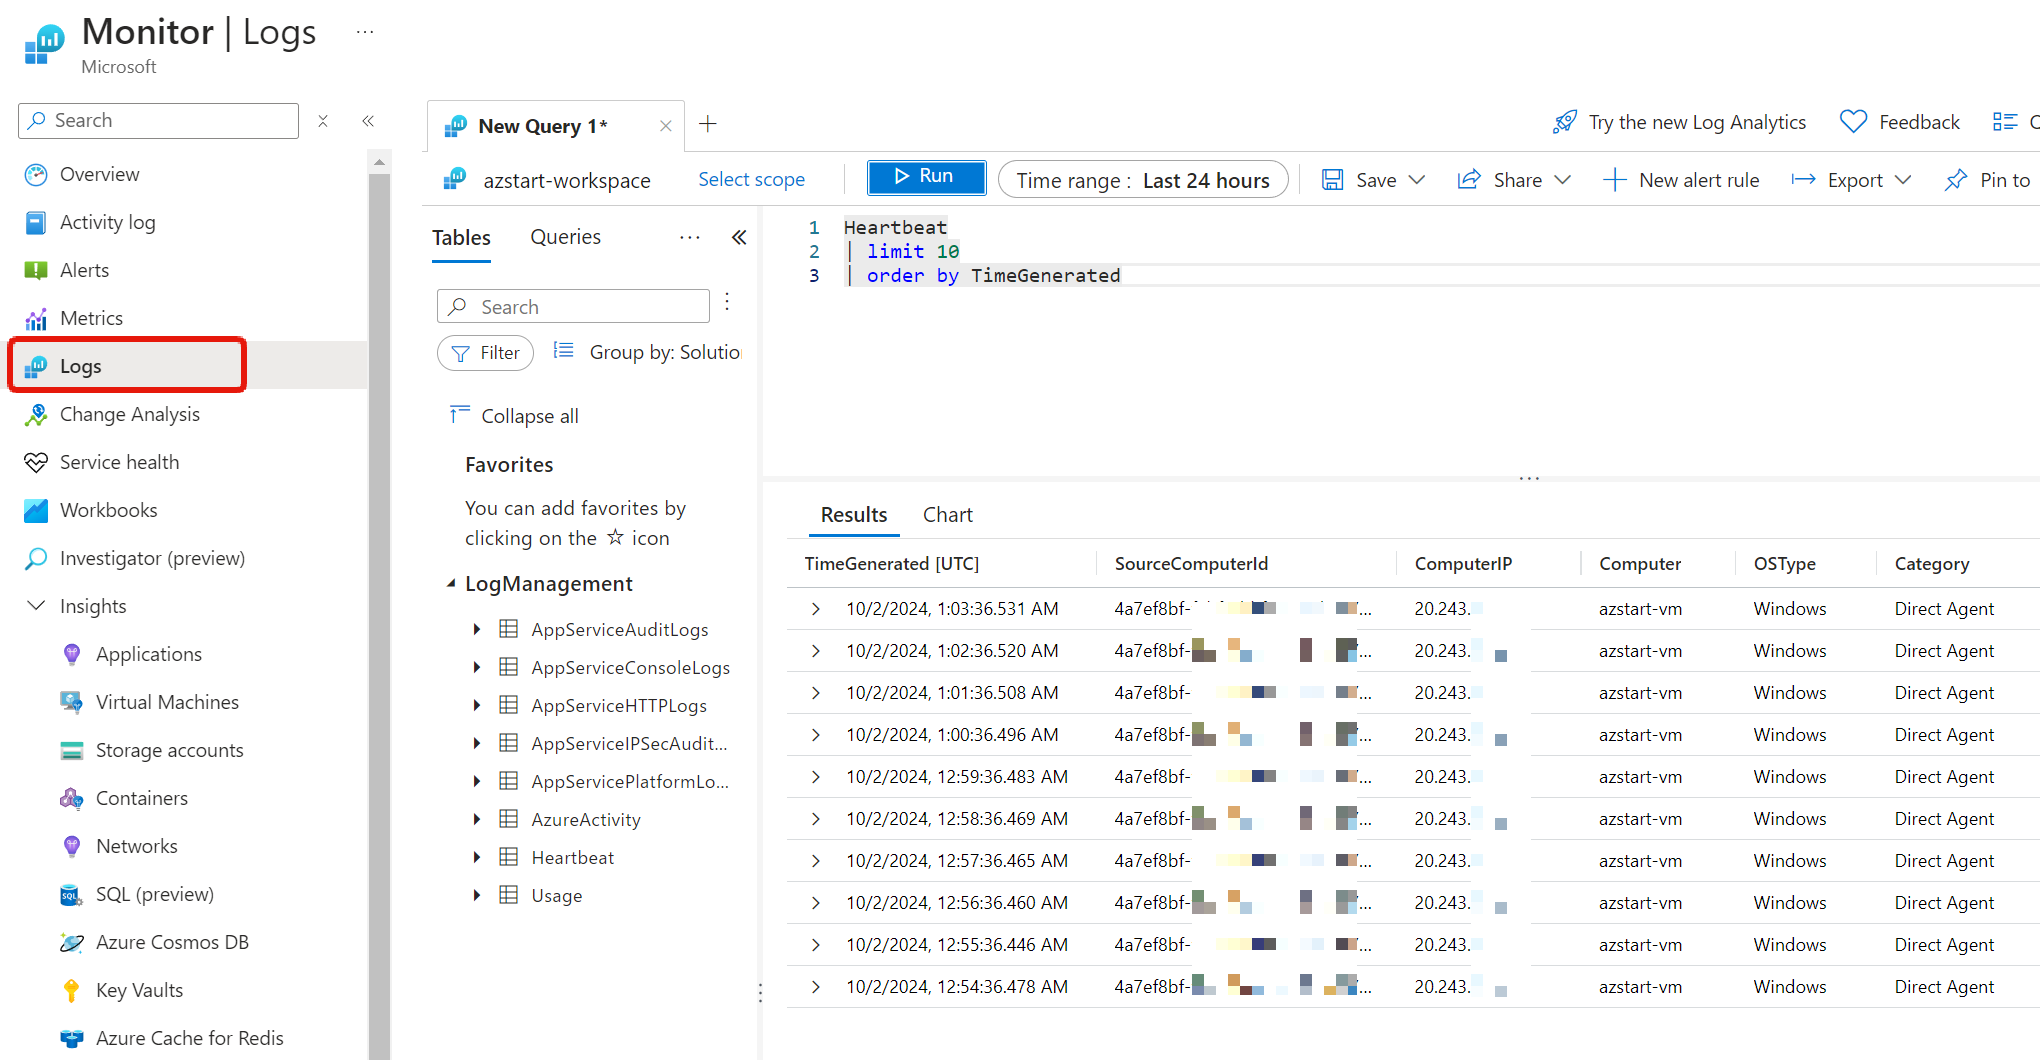Viewport: 2040px width, 1060px height.
Task: Switch to the Queries tab
Action: [x=565, y=237]
